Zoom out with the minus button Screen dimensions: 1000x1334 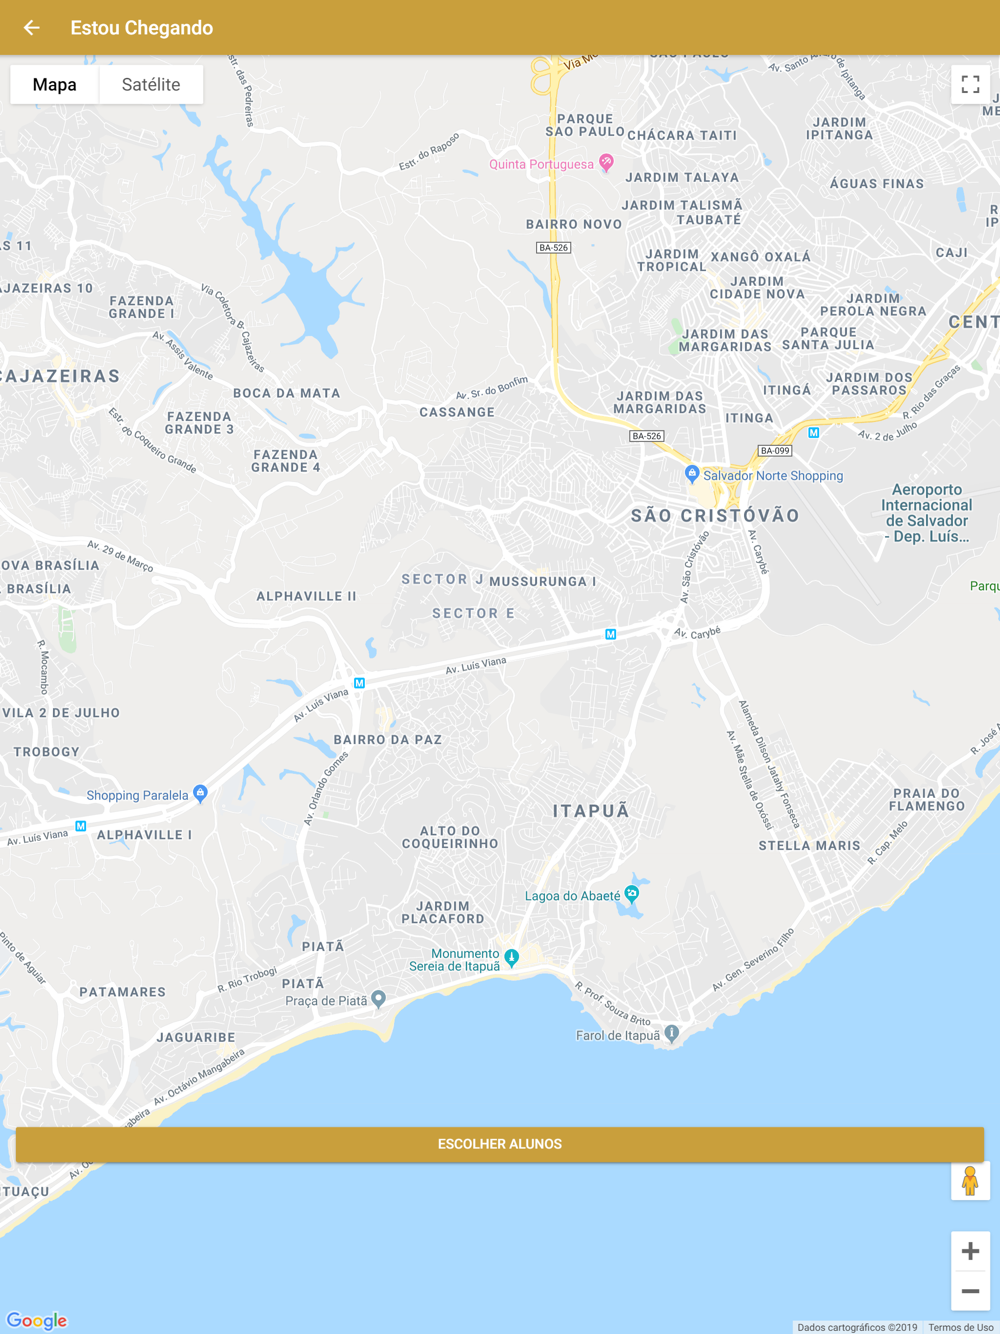pos(970,1291)
